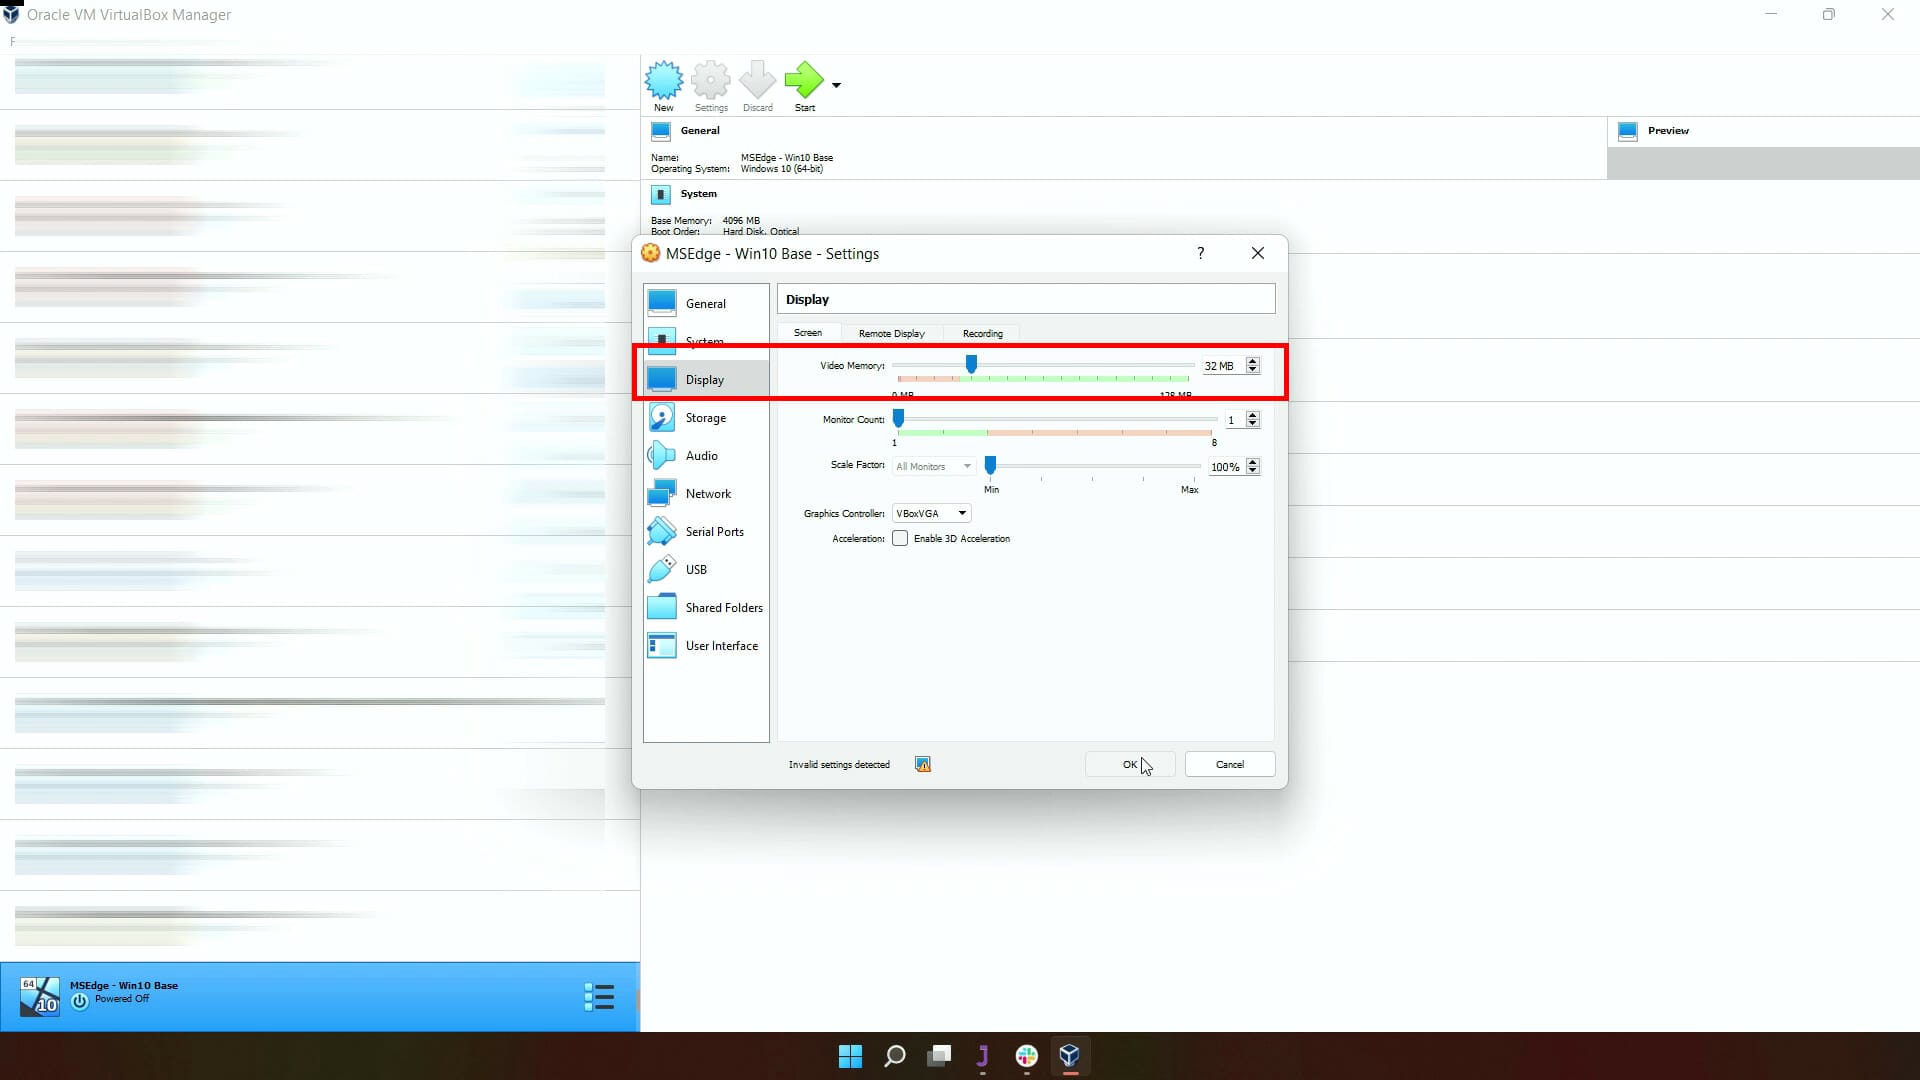Open the Scale Factor monitors dropdown
Viewport: 1920px width, 1080px height.
coord(932,466)
